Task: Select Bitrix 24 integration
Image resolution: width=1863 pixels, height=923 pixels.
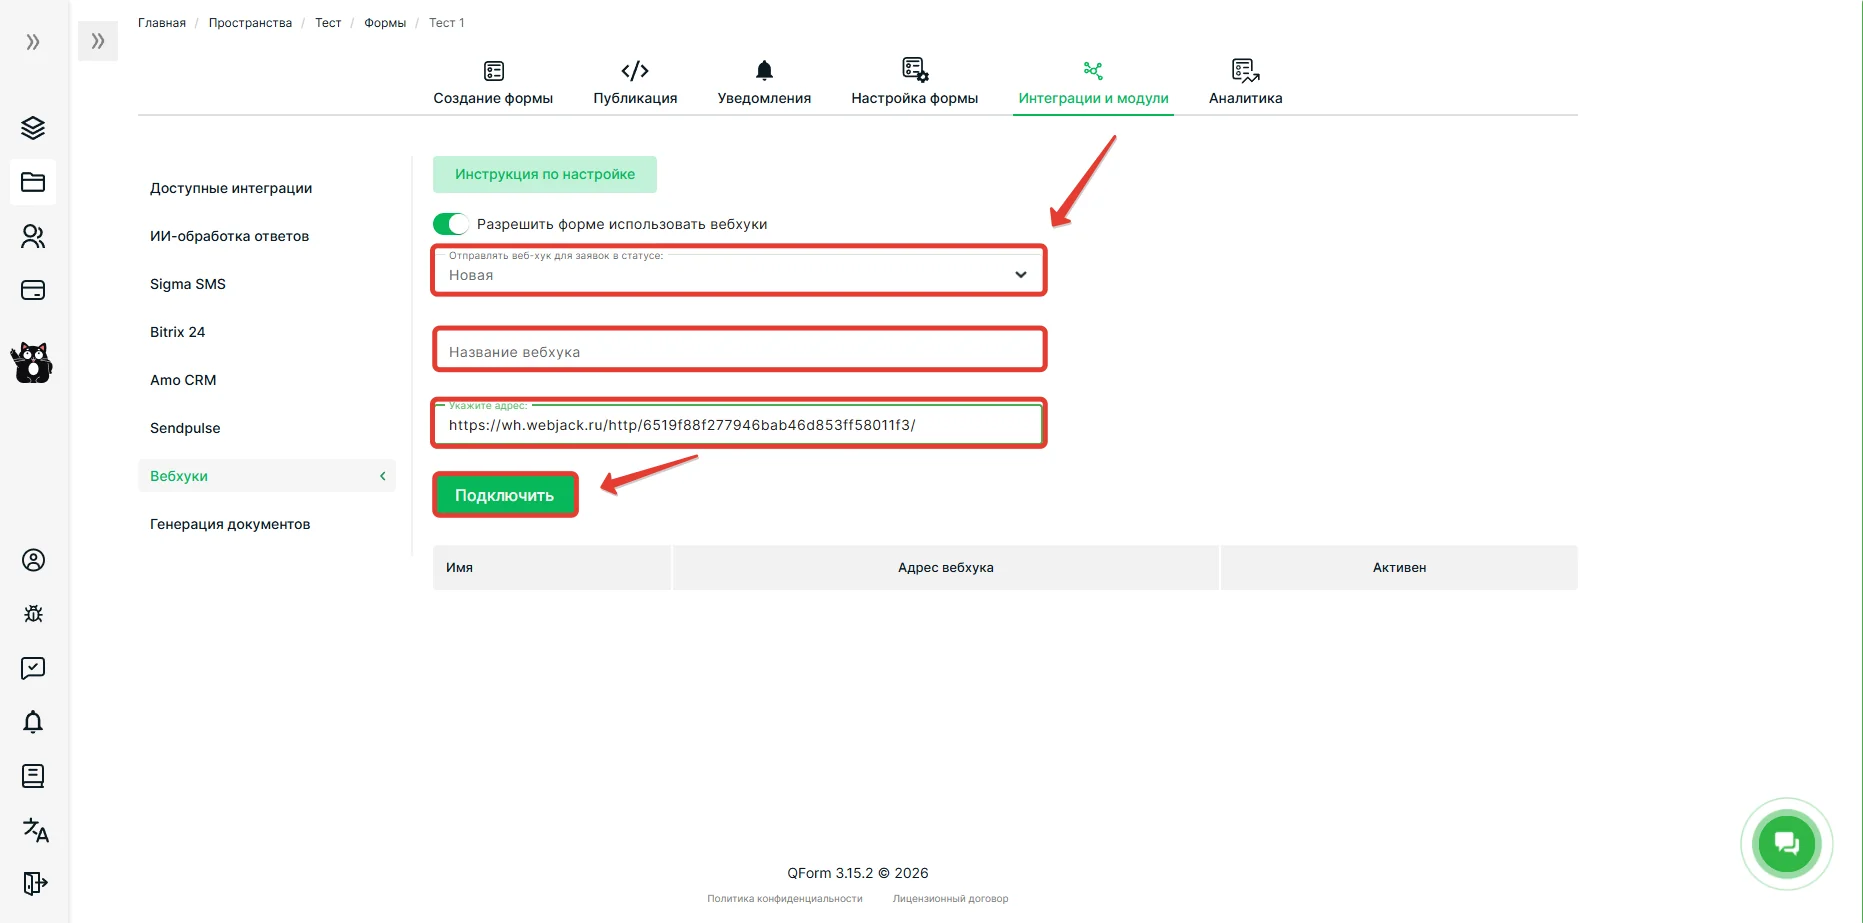Action: click(177, 332)
